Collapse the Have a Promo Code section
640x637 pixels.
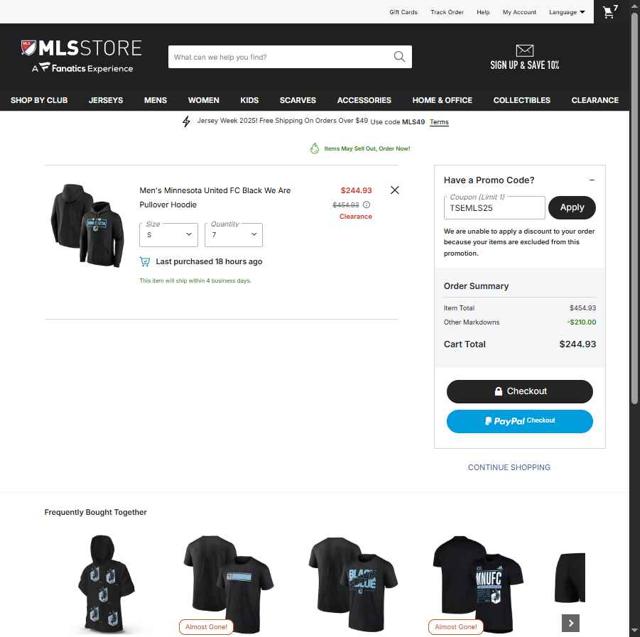click(592, 180)
